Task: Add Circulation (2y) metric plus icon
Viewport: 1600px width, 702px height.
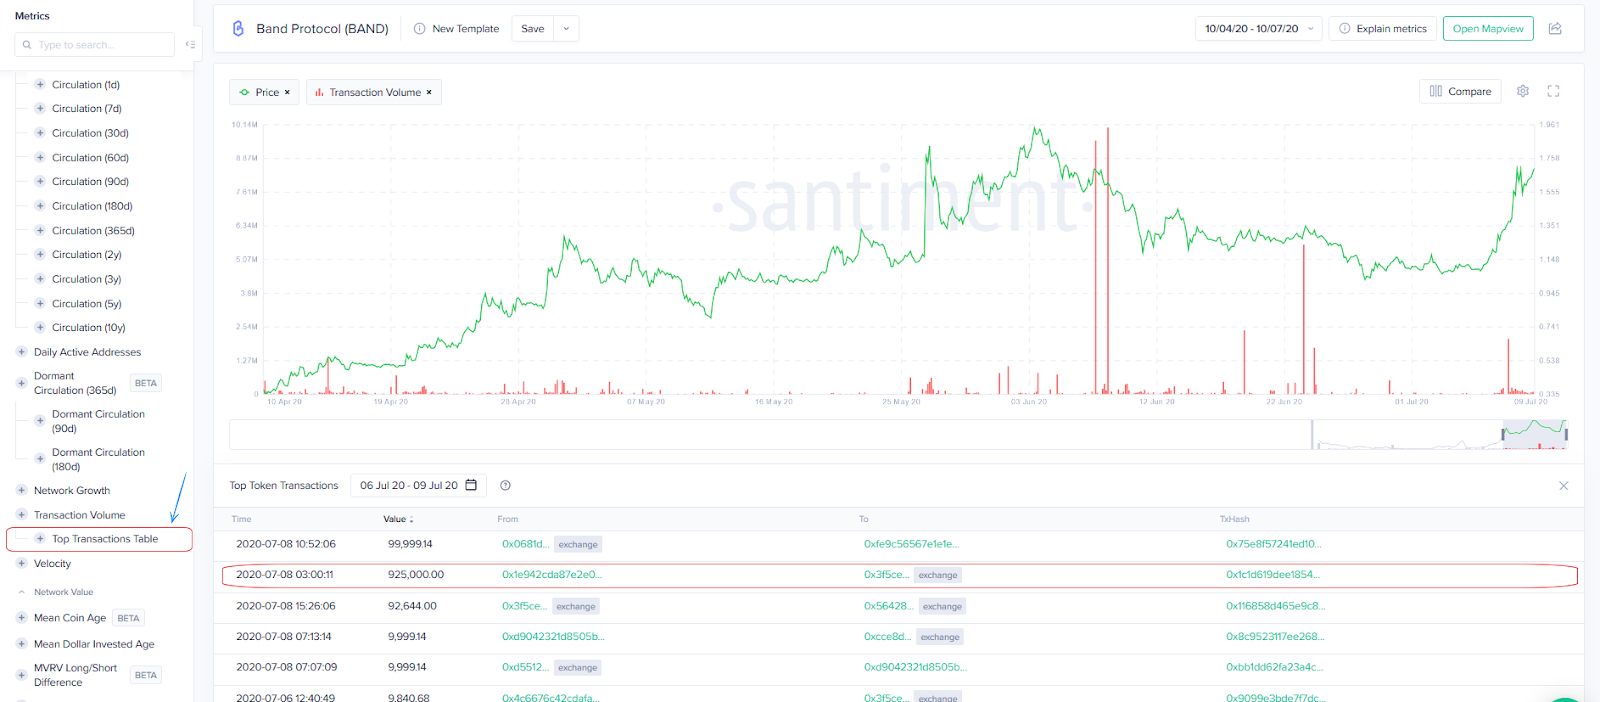Action: [x=40, y=254]
